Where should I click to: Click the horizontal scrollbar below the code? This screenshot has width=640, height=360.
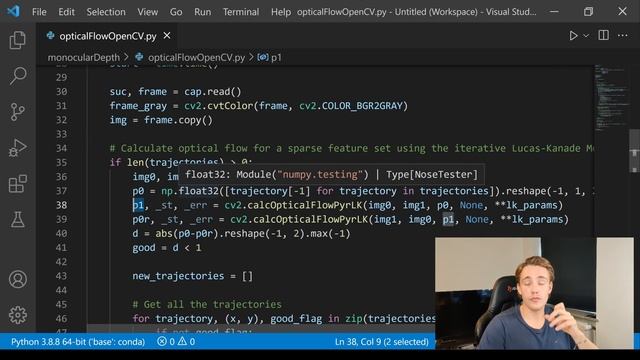point(261,329)
